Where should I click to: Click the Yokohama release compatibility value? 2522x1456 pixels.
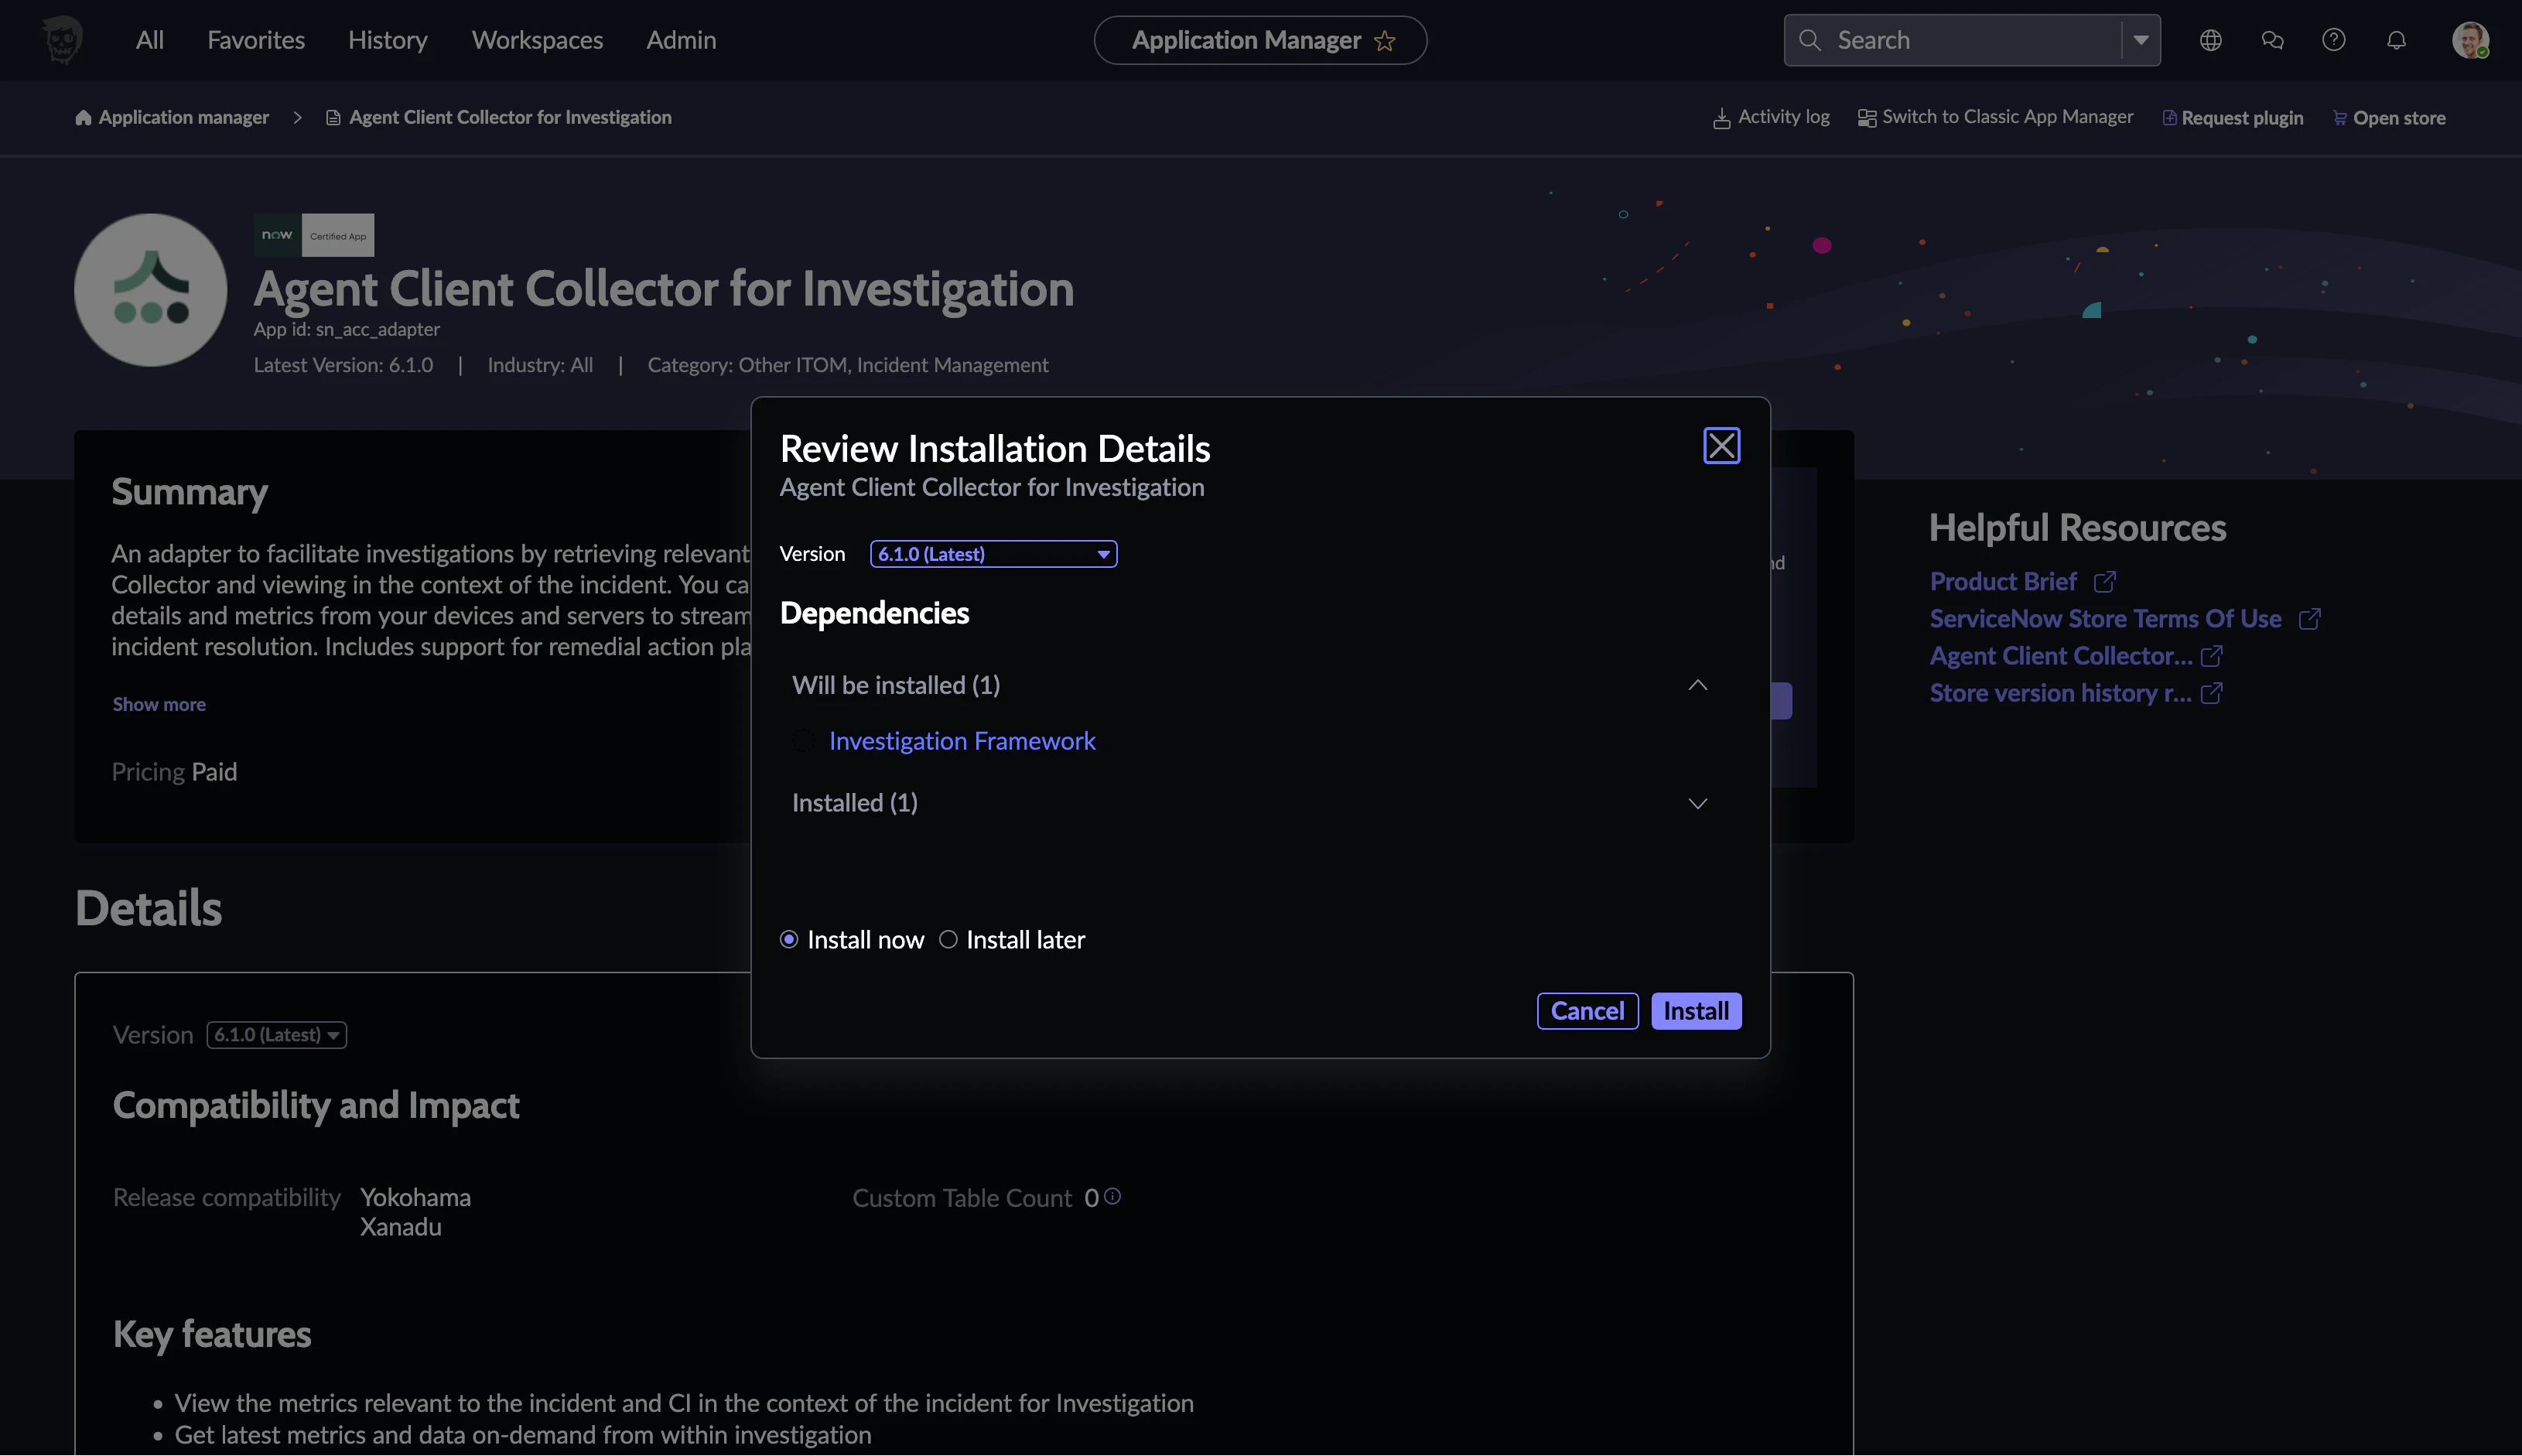tap(415, 1197)
